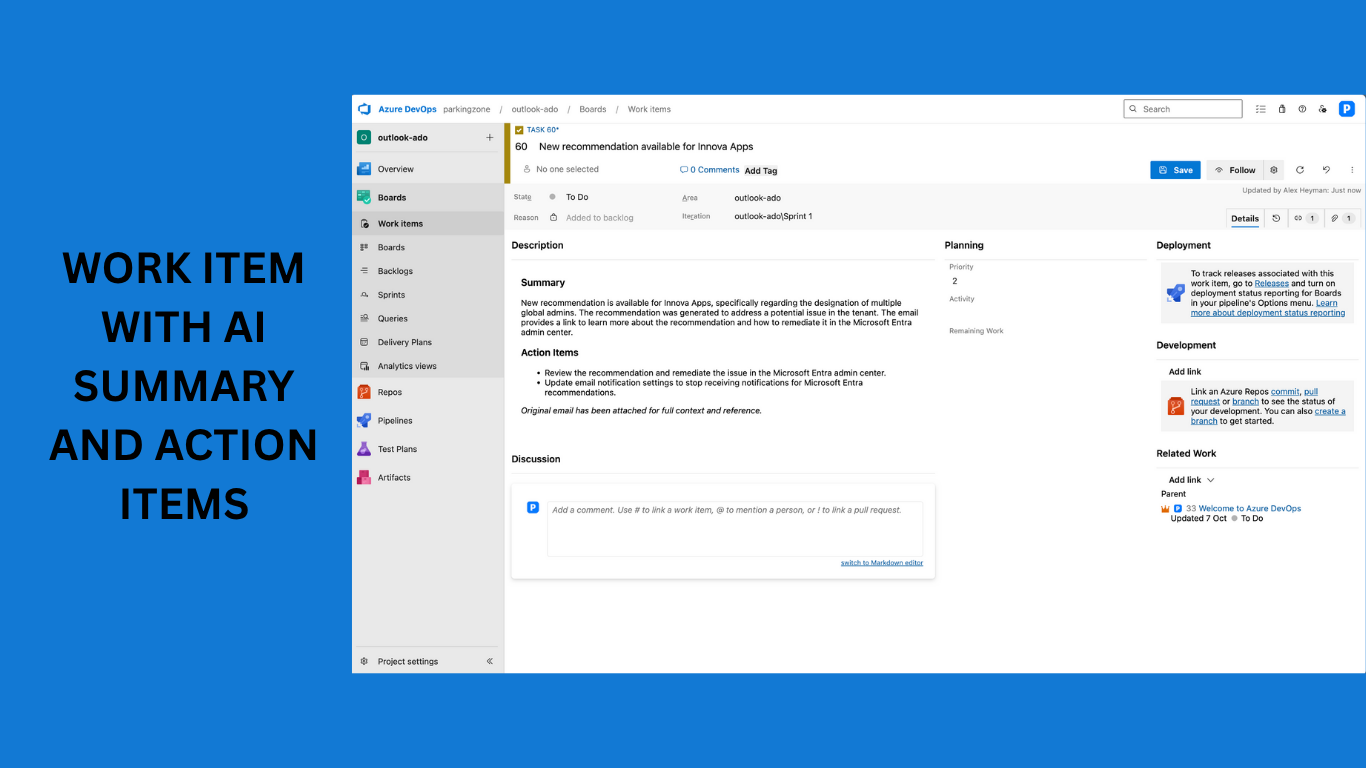Click the comment input field in Discussion
This screenshot has height=768, width=1366.
tap(733, 525)
